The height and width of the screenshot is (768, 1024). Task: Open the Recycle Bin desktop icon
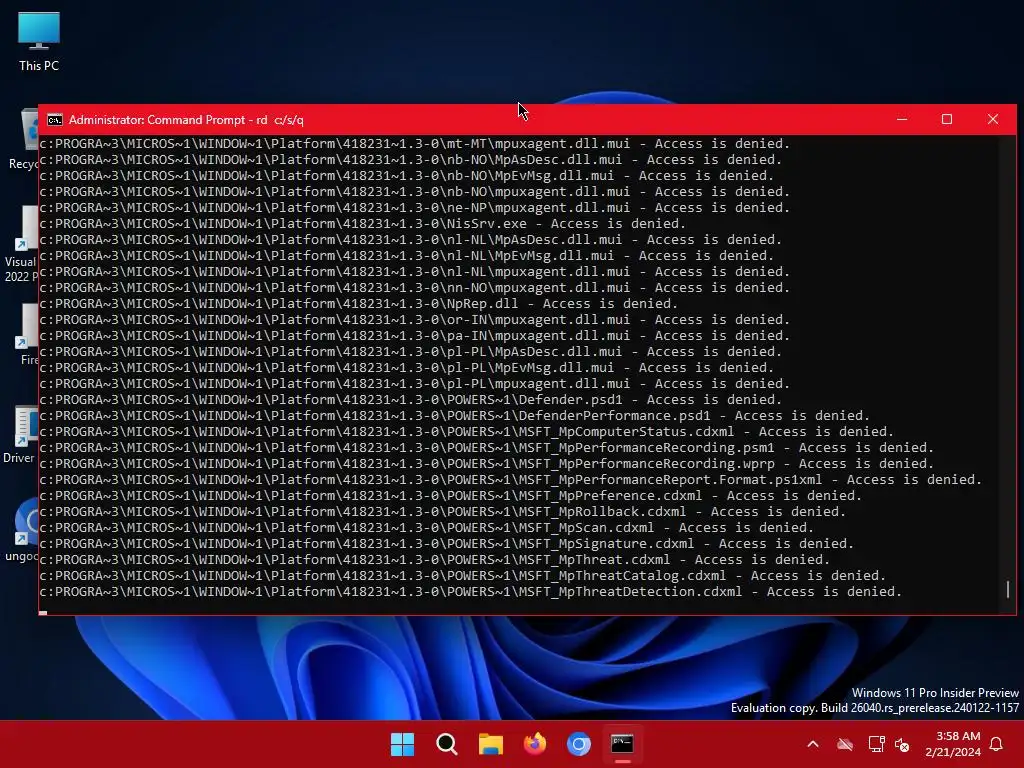[x=26, y=138]
